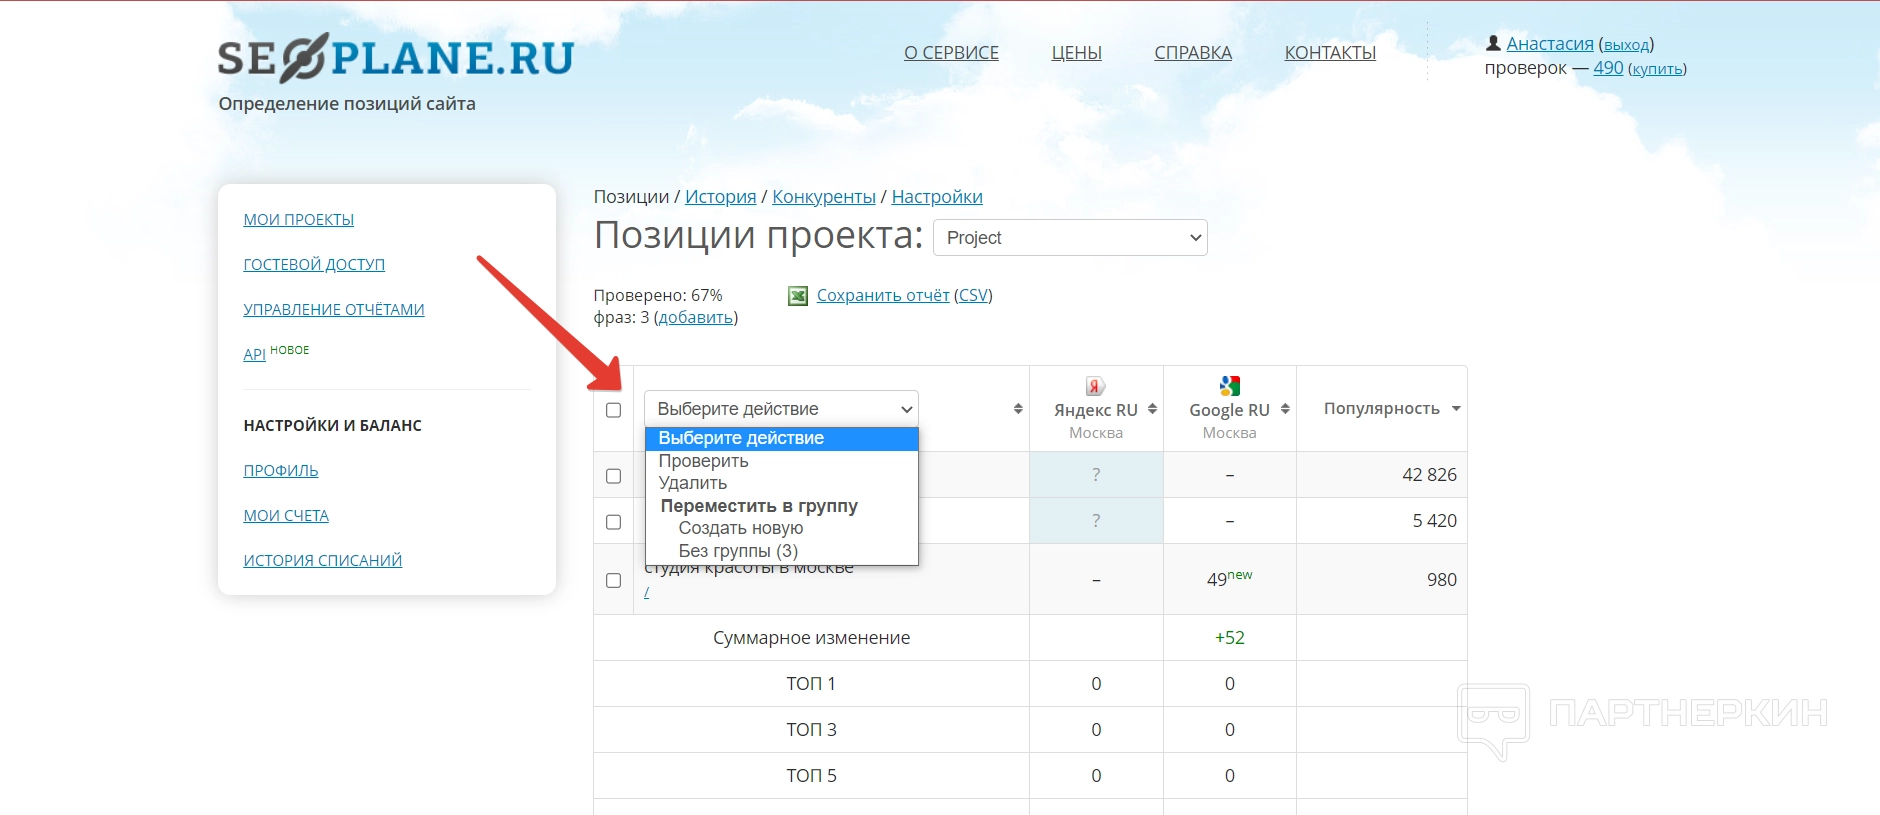This screenshot has height=815, width=1880.
Task: Click добавить to add phrases
Action: (696, 317)
